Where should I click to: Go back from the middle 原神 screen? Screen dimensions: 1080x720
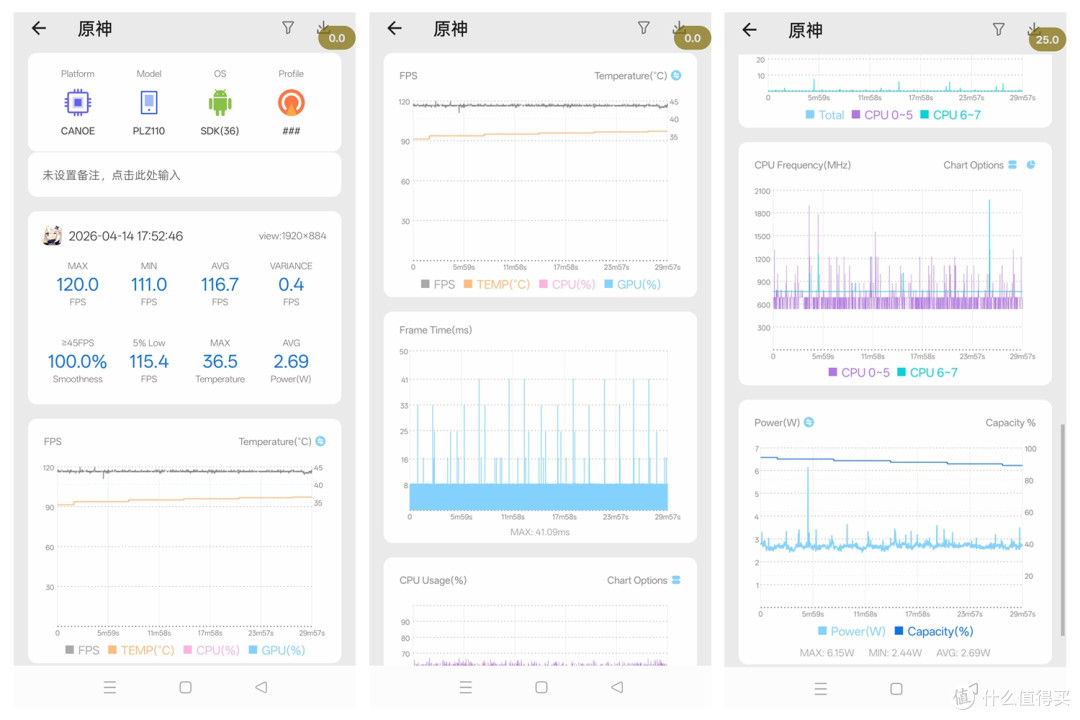[395, 28]
